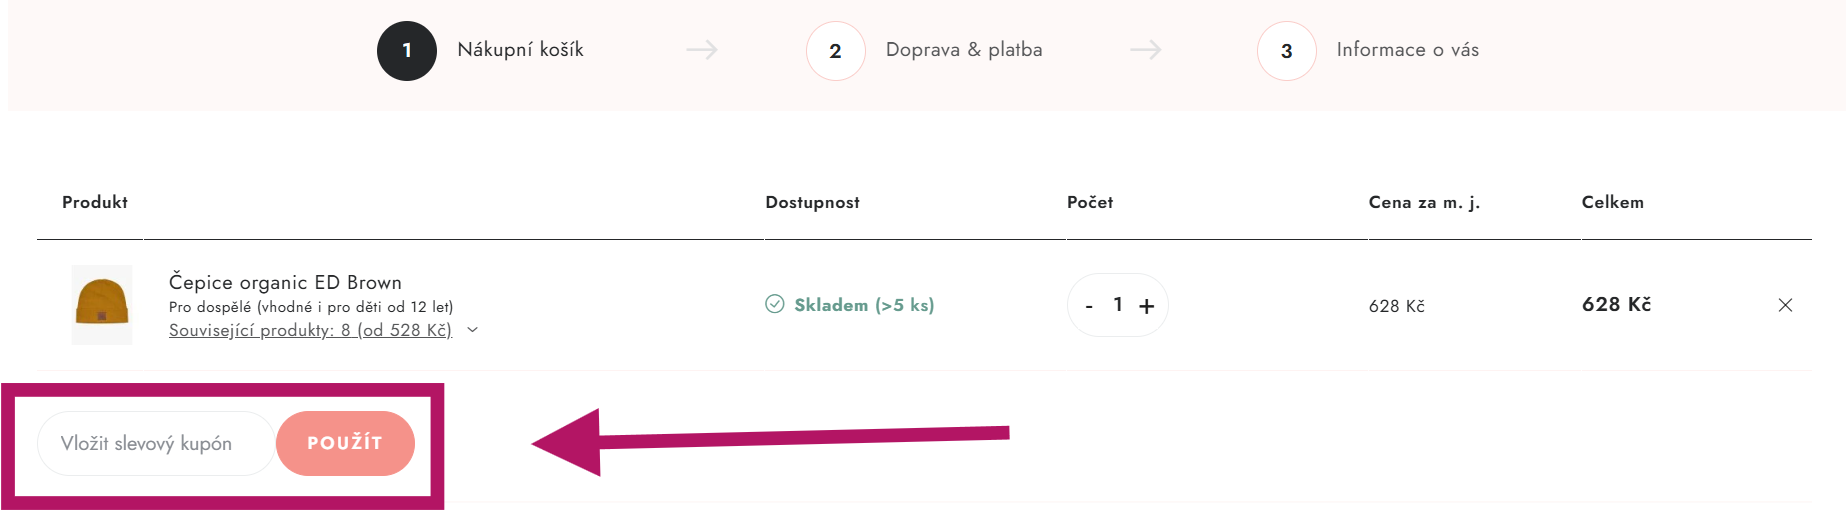Screen dimensions: 1846x510
Task: Remove the cap from the cart
Action: (x=1785, y=305)
